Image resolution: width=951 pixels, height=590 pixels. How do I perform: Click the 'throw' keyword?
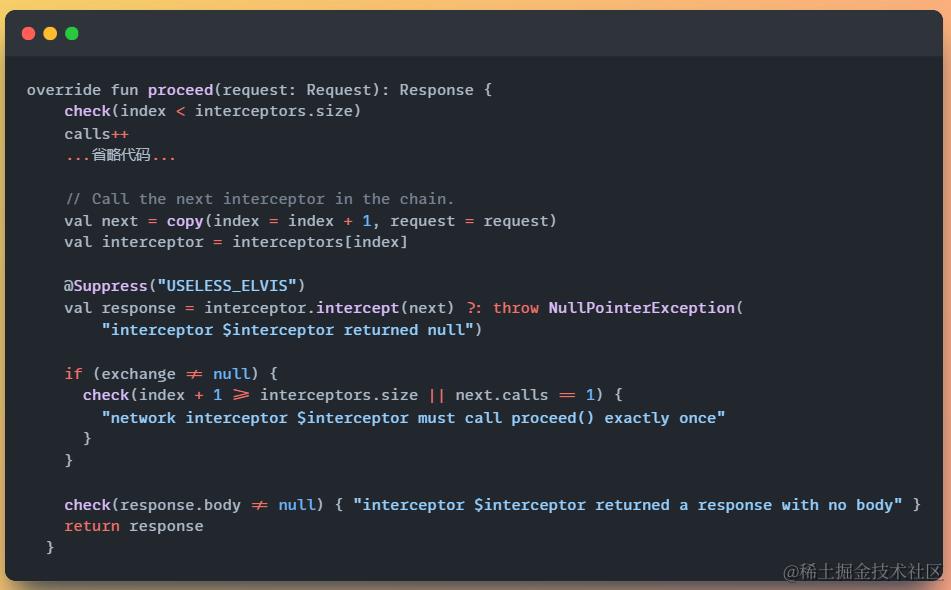516,308
